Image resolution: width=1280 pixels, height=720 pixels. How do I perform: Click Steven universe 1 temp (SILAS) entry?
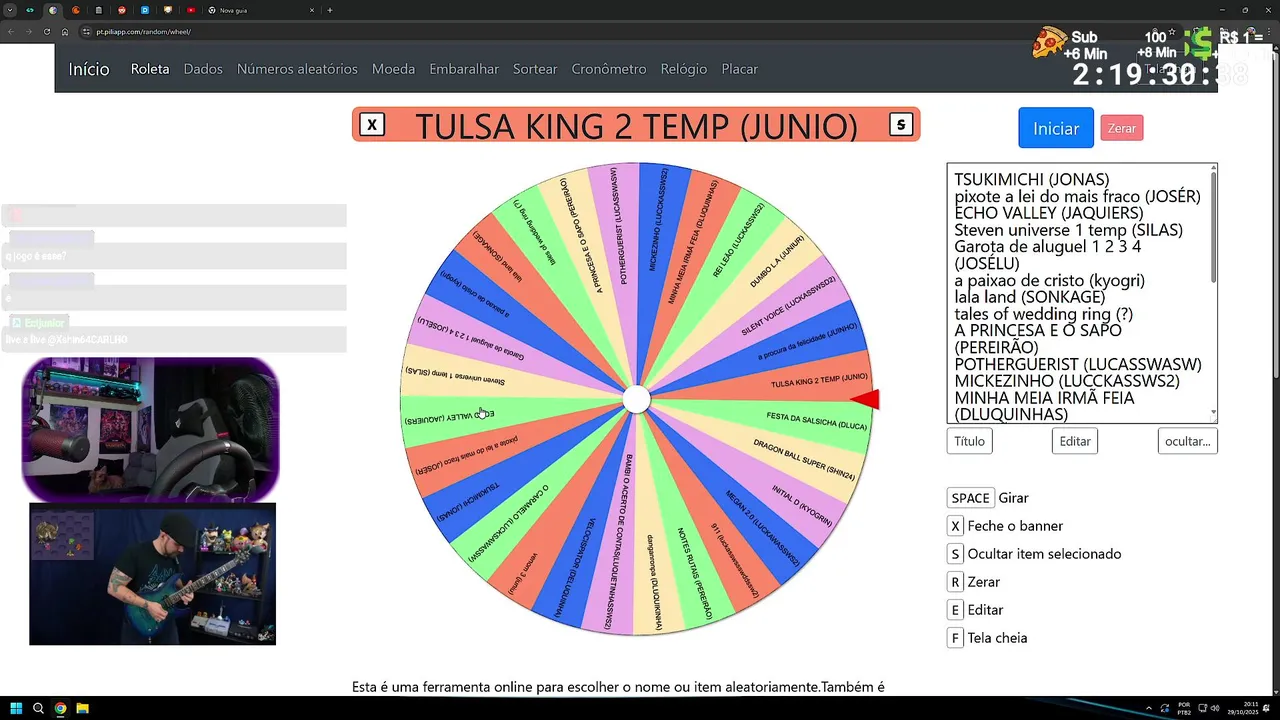[1068, 230]
